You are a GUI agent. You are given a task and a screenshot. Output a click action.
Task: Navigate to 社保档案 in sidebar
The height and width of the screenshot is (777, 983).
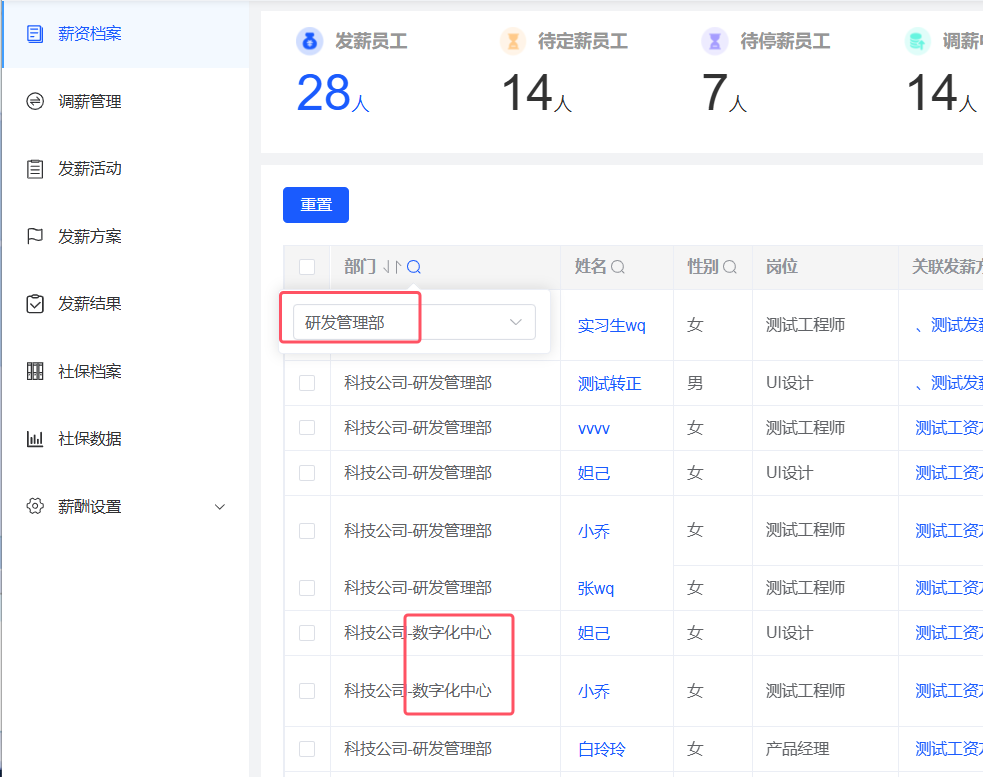coord(90,372)
